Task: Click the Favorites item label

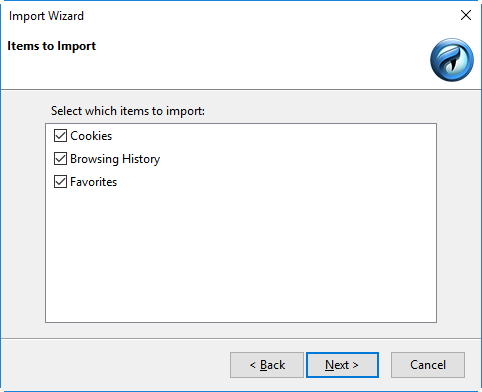Action: coord(94,182)
